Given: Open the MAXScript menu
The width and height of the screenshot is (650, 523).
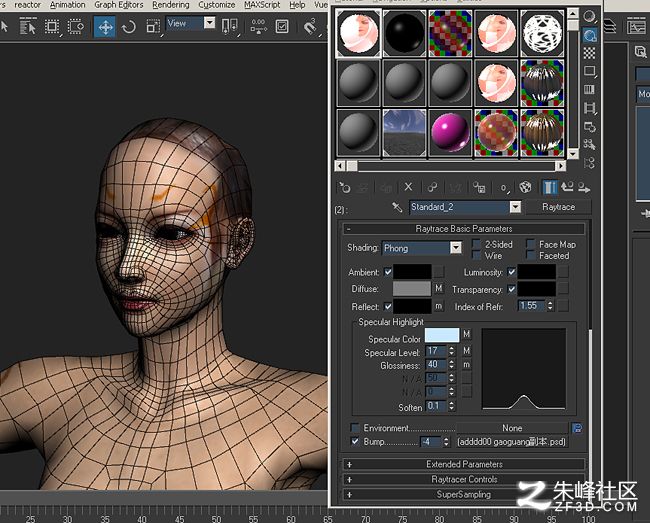Looking at the screenshot, I should pyautogui.click(x=262, y=5).
